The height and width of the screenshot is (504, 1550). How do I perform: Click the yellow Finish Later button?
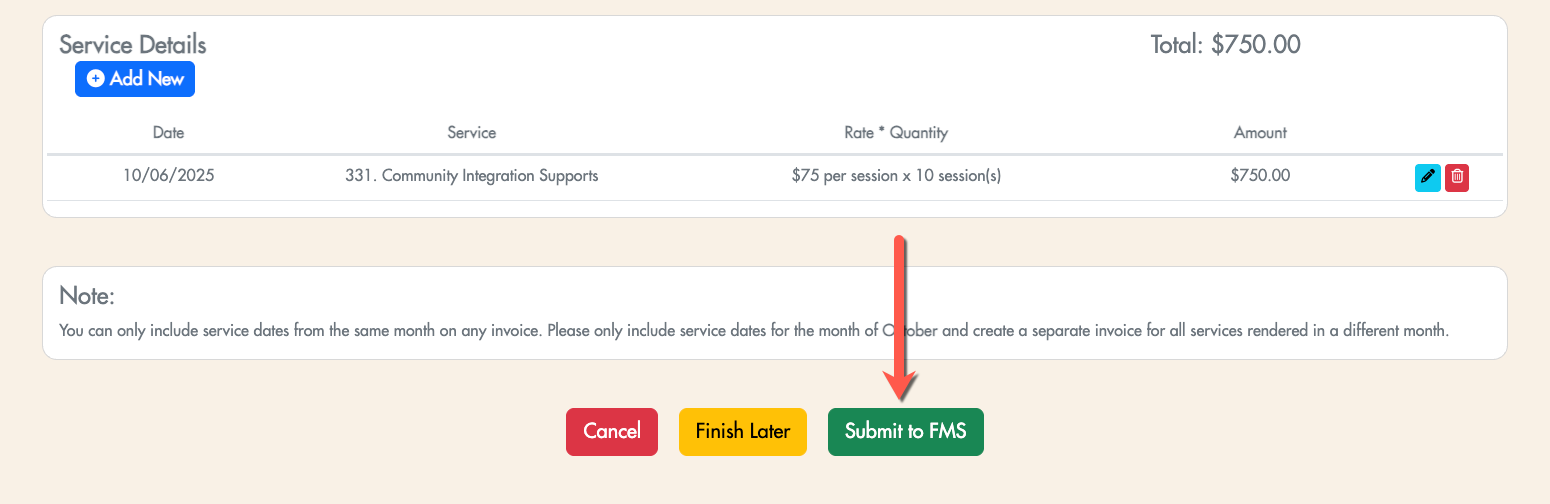(x=743, y=432)
